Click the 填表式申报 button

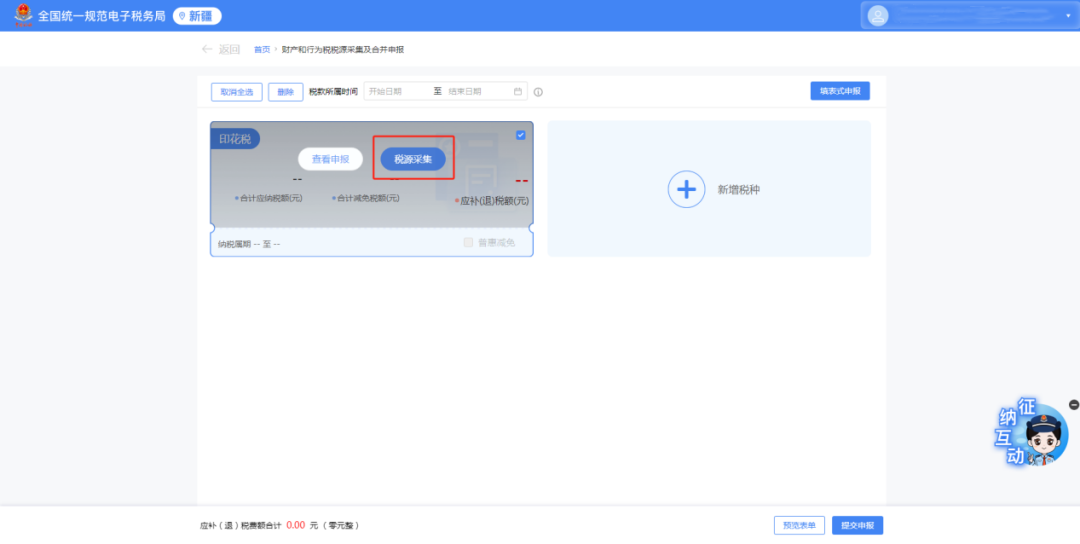click(840, 91)
